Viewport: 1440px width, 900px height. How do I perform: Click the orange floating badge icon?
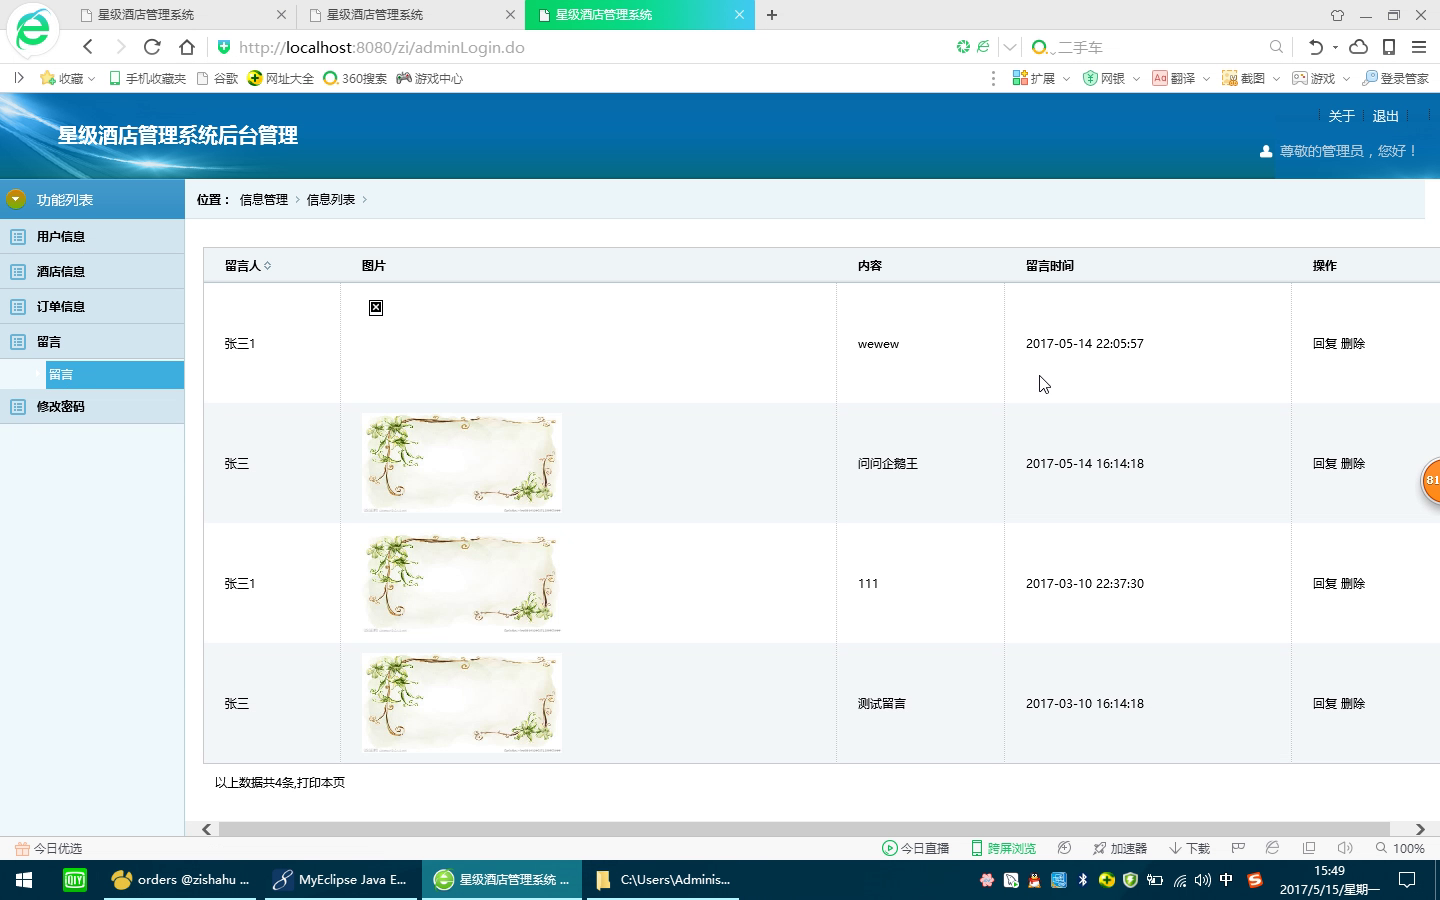tap(1431, 481)
